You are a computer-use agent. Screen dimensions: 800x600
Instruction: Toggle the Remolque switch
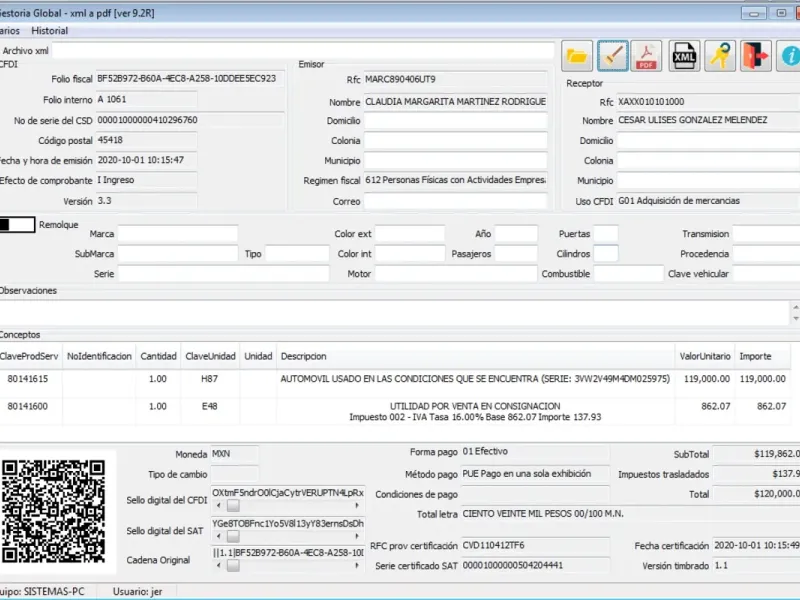click(18, 225)
